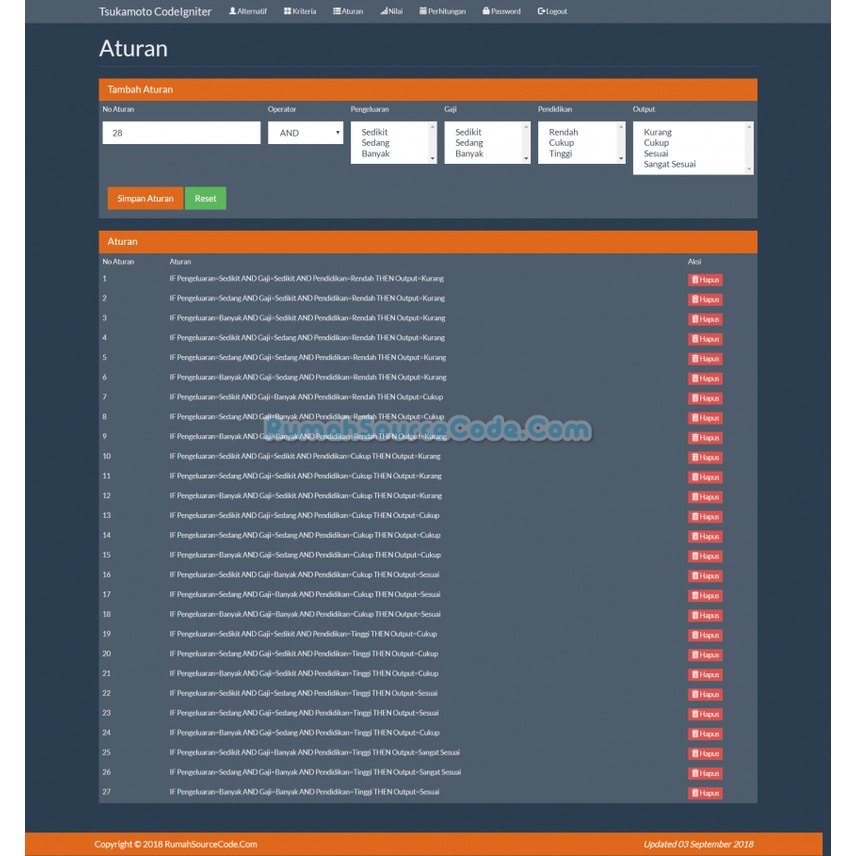Delete rule 1 with Hapus
856x856 pixels.
705,280
